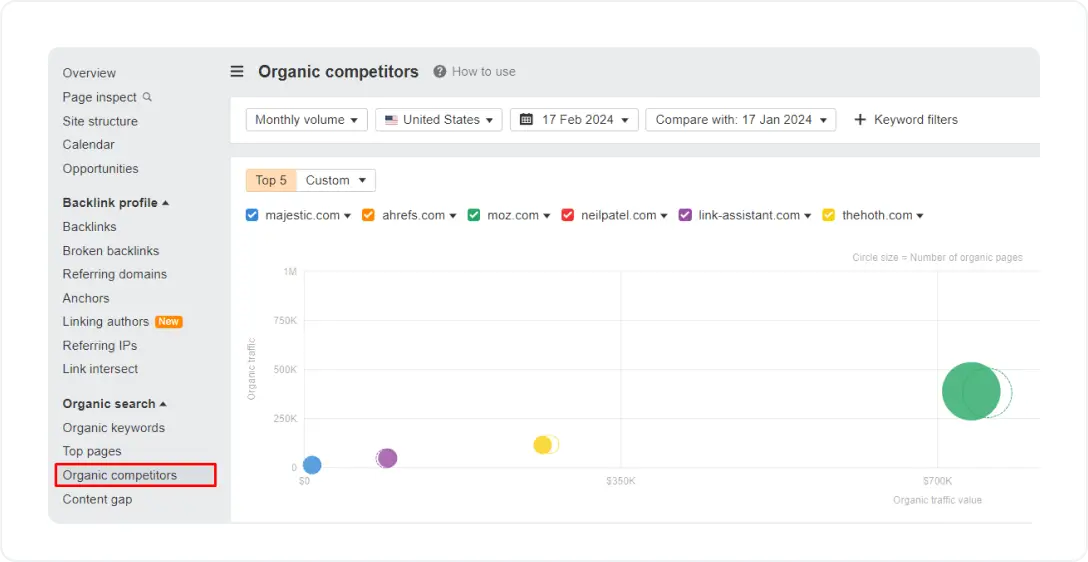The height and width of the screenshot is (562, 1088).
Task: Click the yellow thehoth.com bubble on chart
Action: click(542, 445)
